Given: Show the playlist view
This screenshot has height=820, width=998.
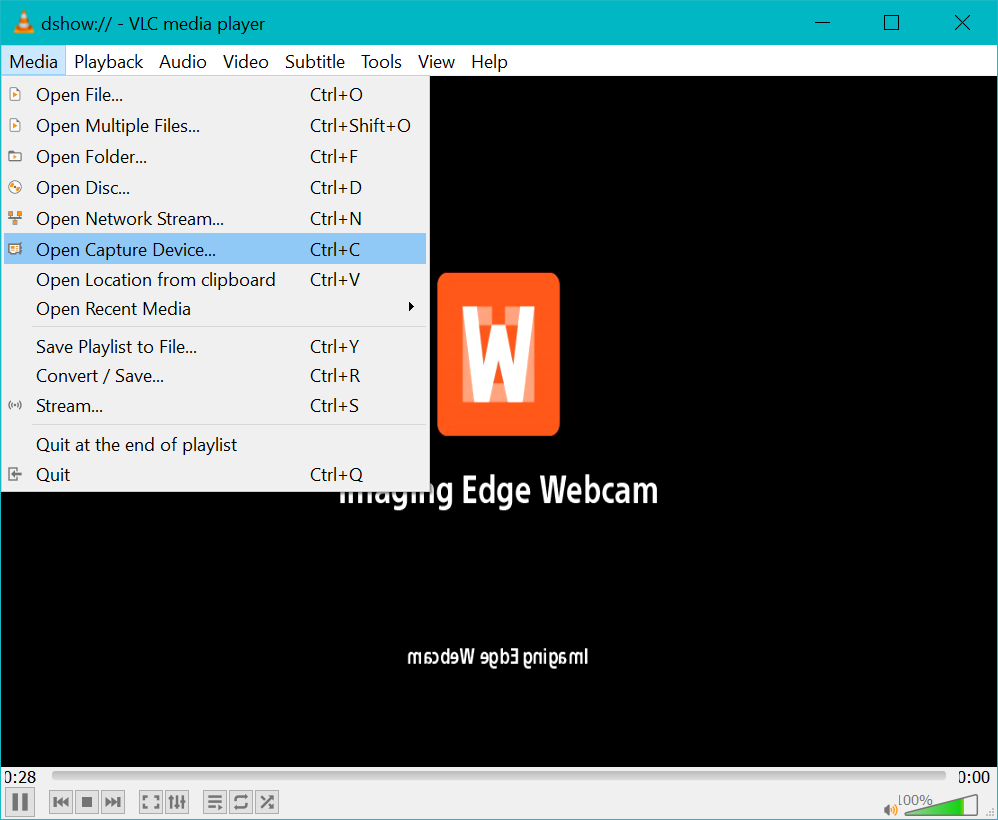Looking at the screenshot, I should (214, 801).
